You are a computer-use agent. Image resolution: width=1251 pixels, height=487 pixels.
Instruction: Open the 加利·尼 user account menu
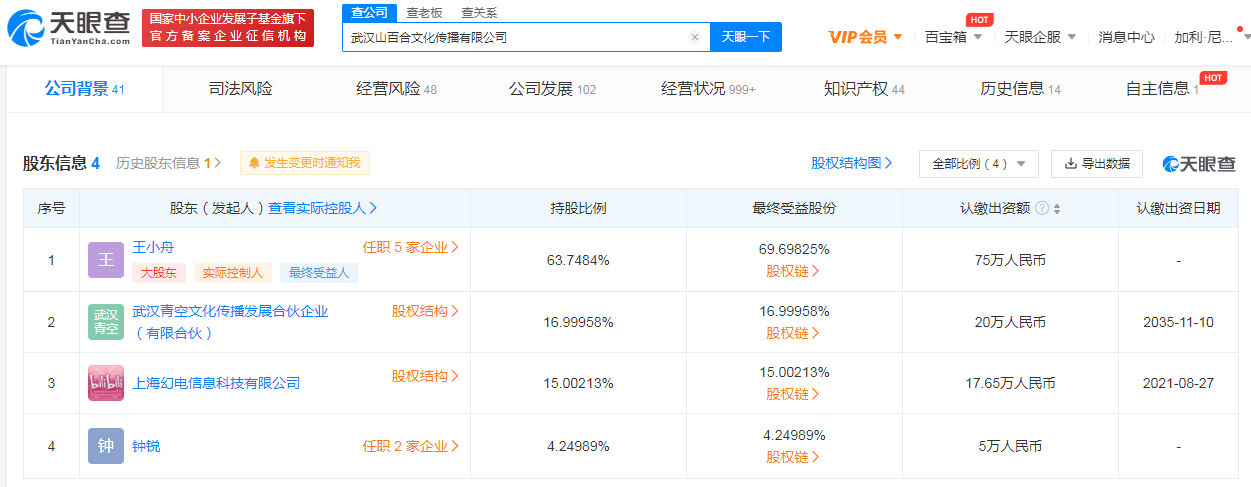coord(1211,37)
